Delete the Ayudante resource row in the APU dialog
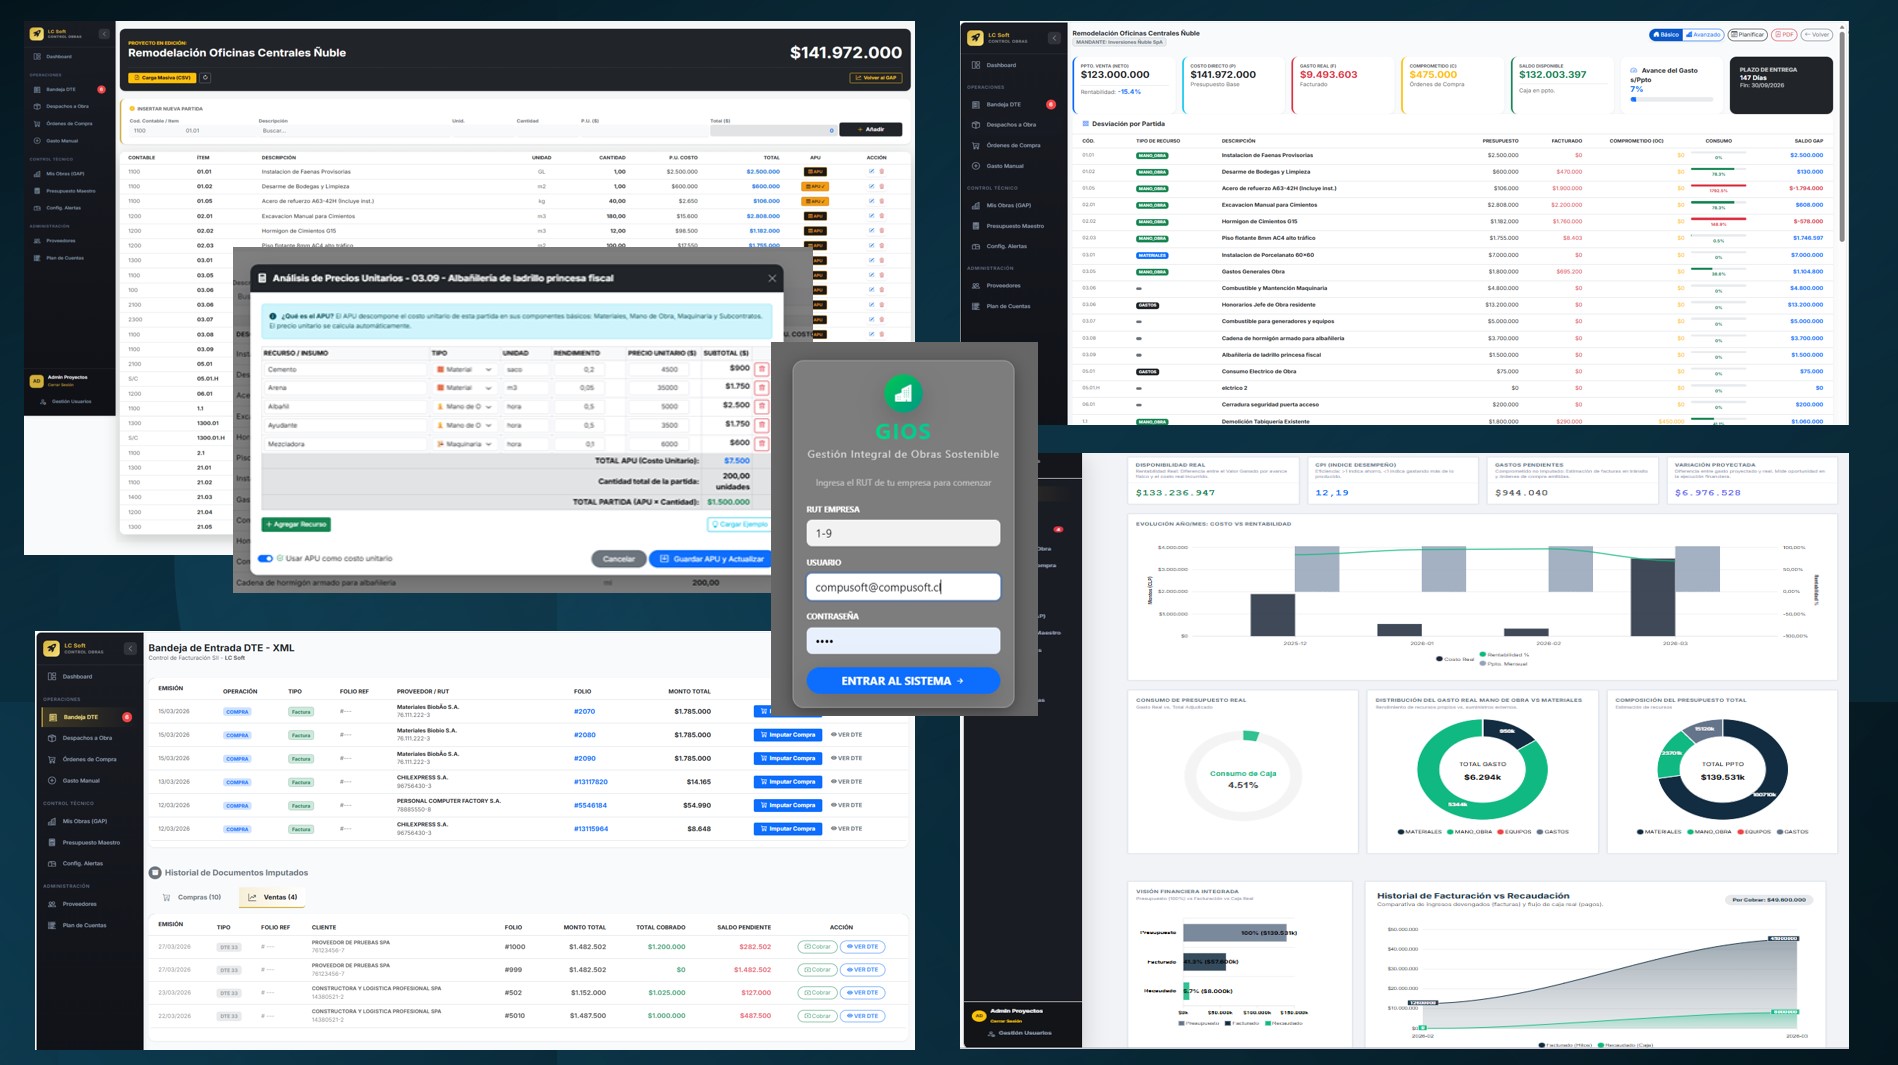Image resolution: width=1898 pixels, height=1065 pixels. coord(761,425)
